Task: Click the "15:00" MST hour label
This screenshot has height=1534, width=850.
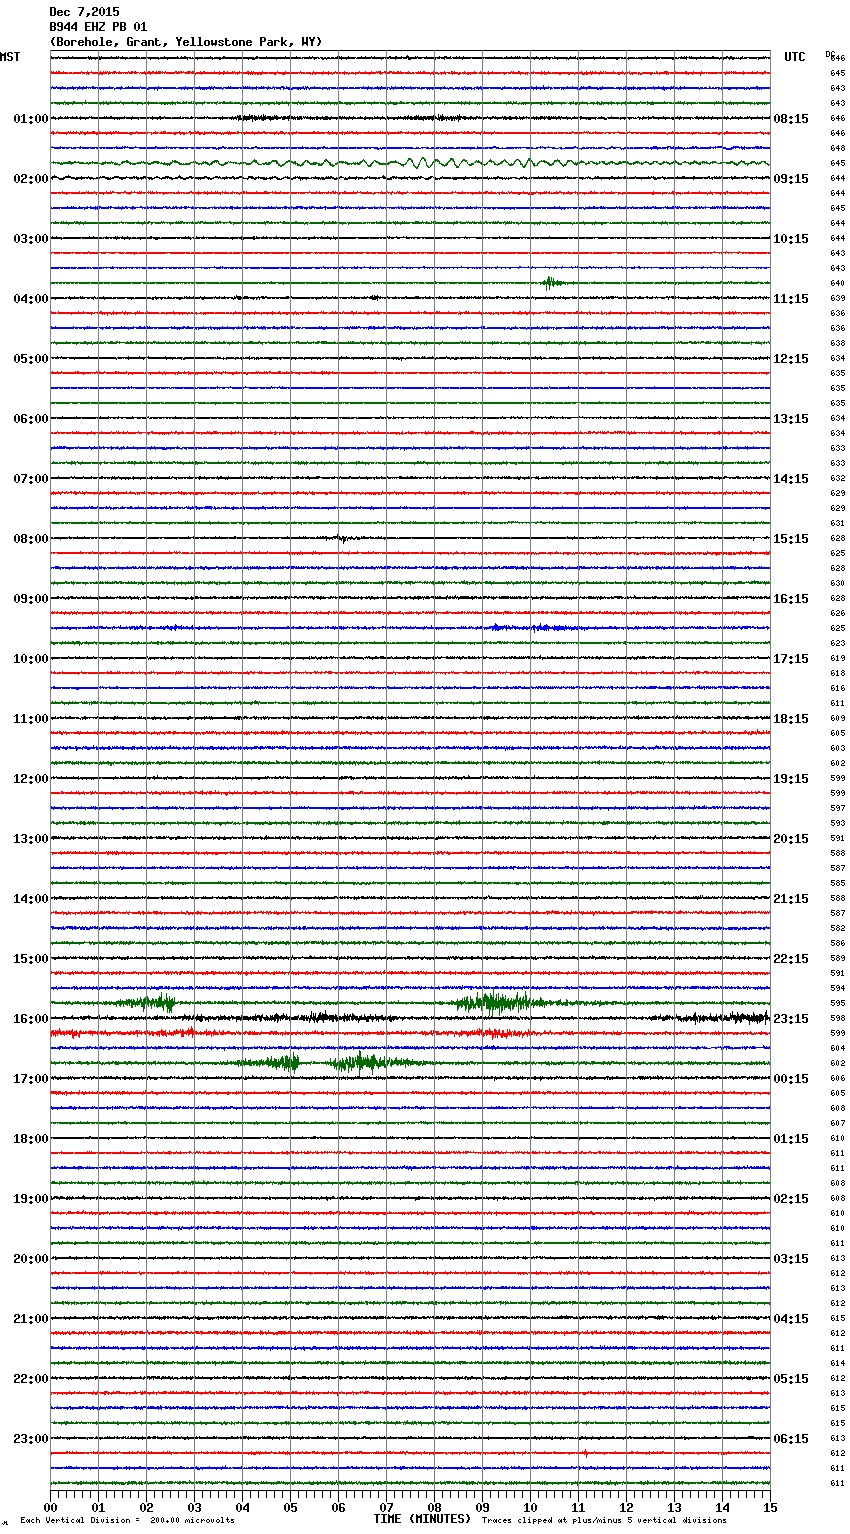Action: point(30,959)
